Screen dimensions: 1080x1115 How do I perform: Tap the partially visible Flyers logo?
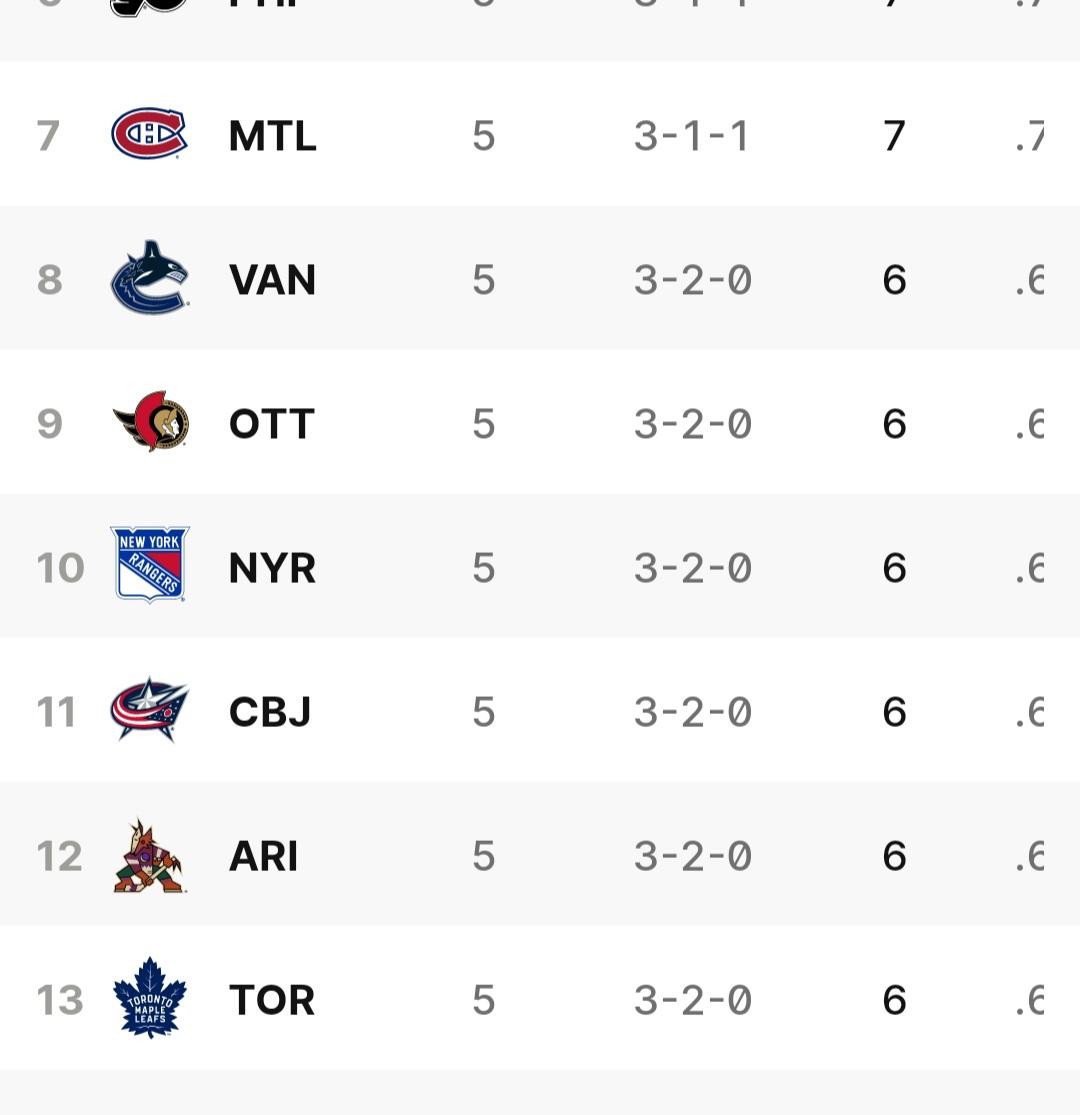pos(149,6)
